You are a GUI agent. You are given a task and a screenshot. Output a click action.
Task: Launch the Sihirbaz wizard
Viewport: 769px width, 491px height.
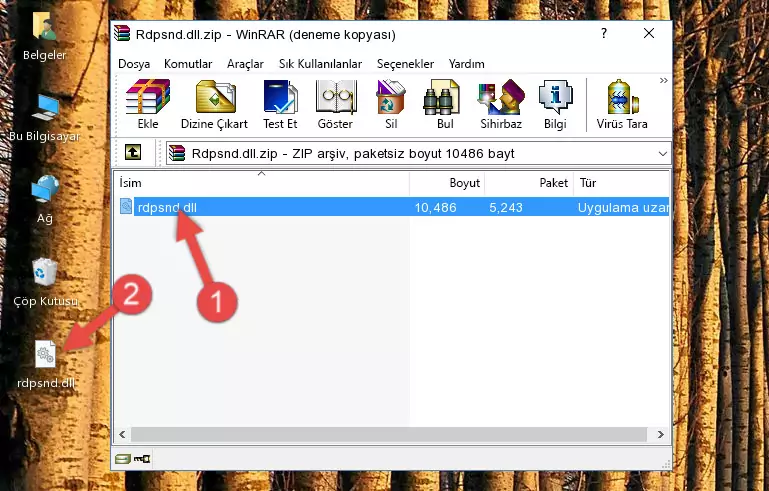[501, 104]
